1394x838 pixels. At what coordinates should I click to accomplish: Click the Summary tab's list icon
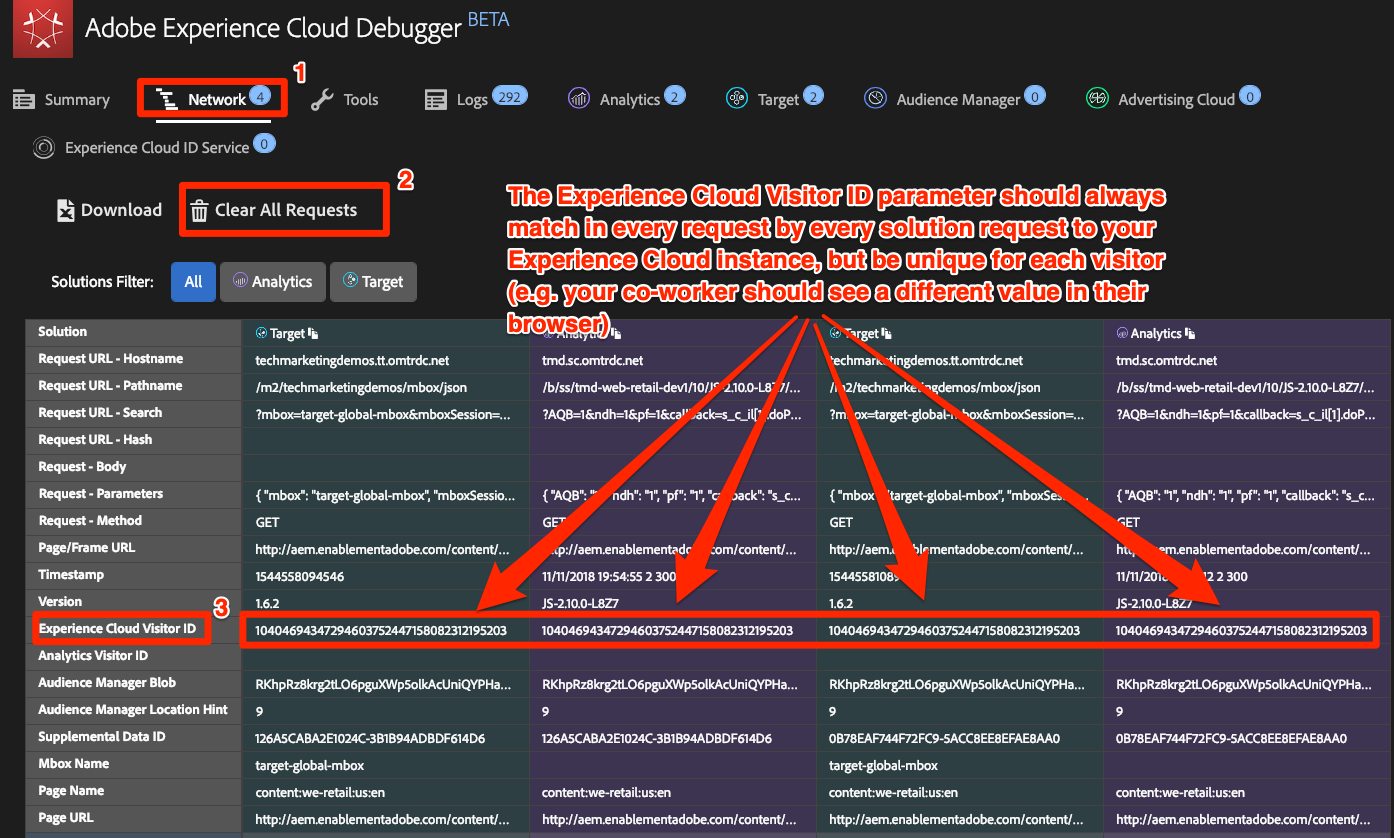(x=24, y=99)
